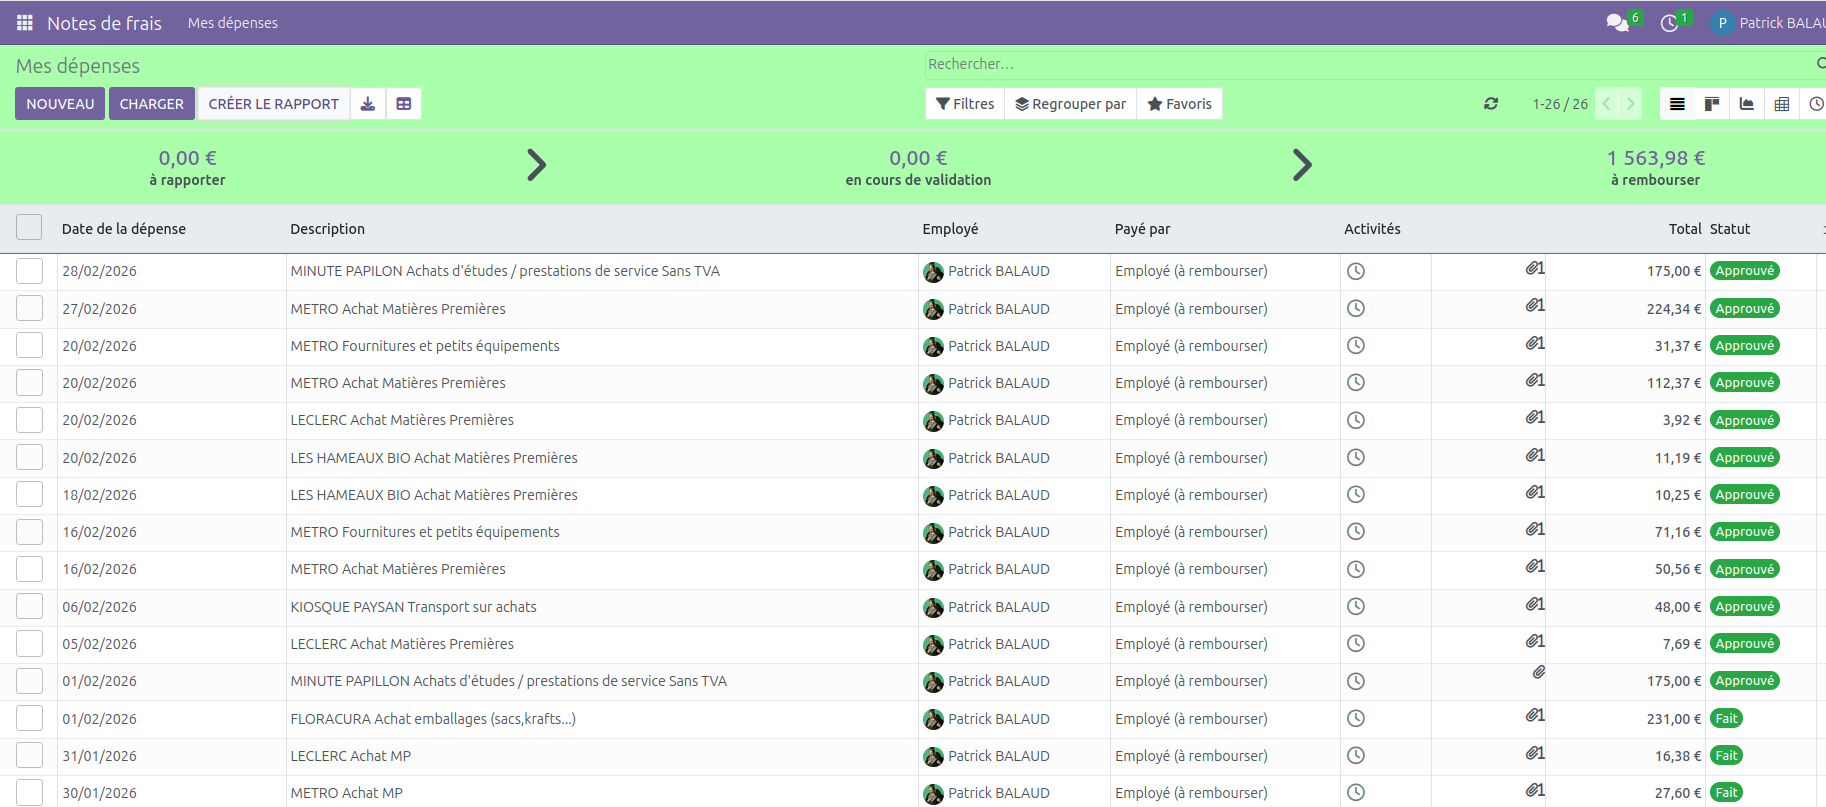Image resolution: width=1826 pixels, height=807 pixels.
Task: Click the NOUVEAU button
Action: 60,104
